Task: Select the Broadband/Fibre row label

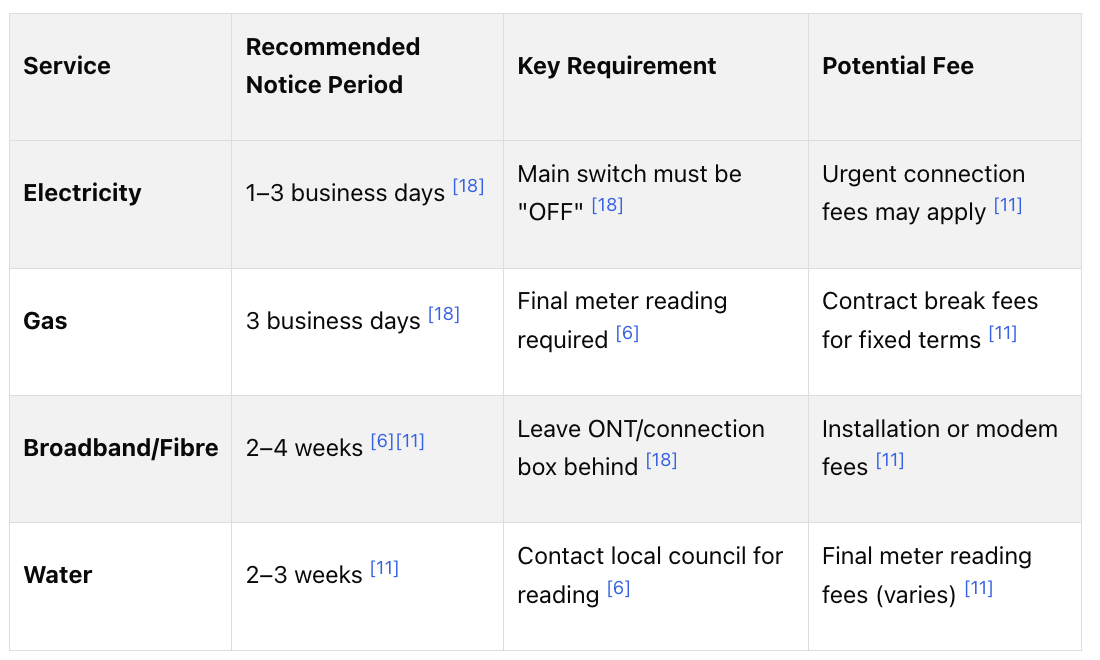Action: click(x=121, y=448)
